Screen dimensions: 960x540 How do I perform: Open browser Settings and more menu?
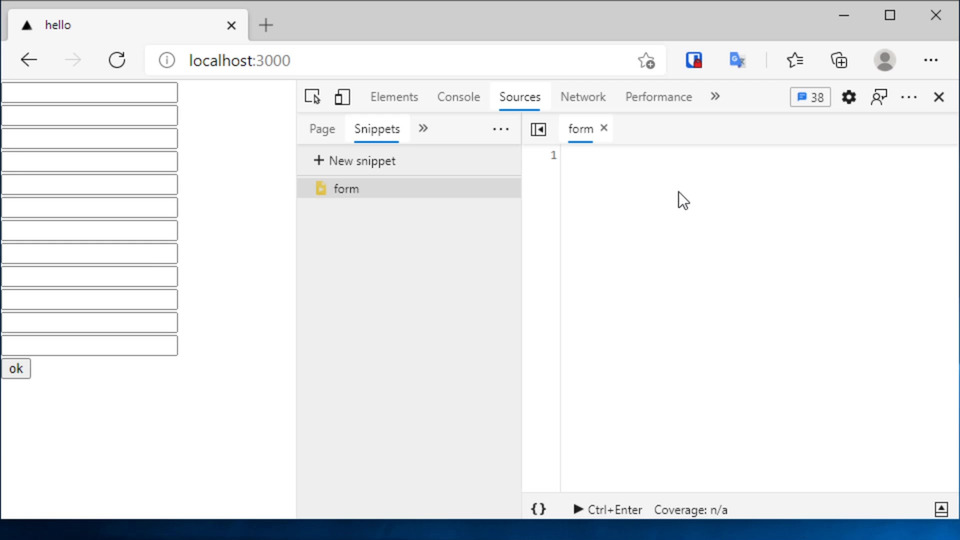931,60
